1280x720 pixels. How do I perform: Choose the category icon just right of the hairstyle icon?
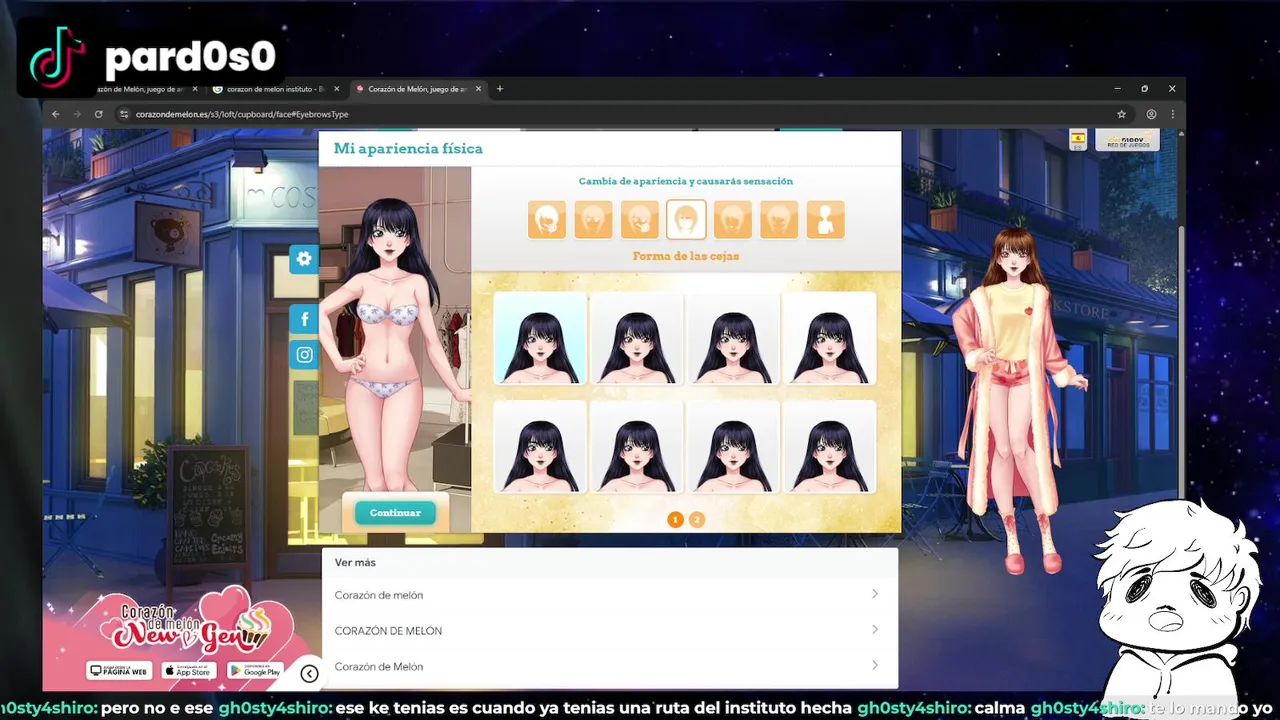coord(593,220)
